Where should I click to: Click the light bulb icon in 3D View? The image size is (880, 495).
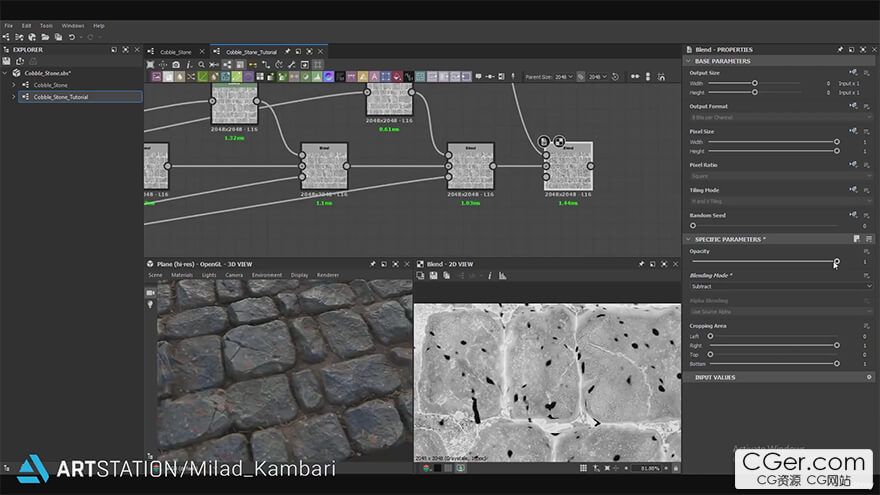tap(150, 304)
